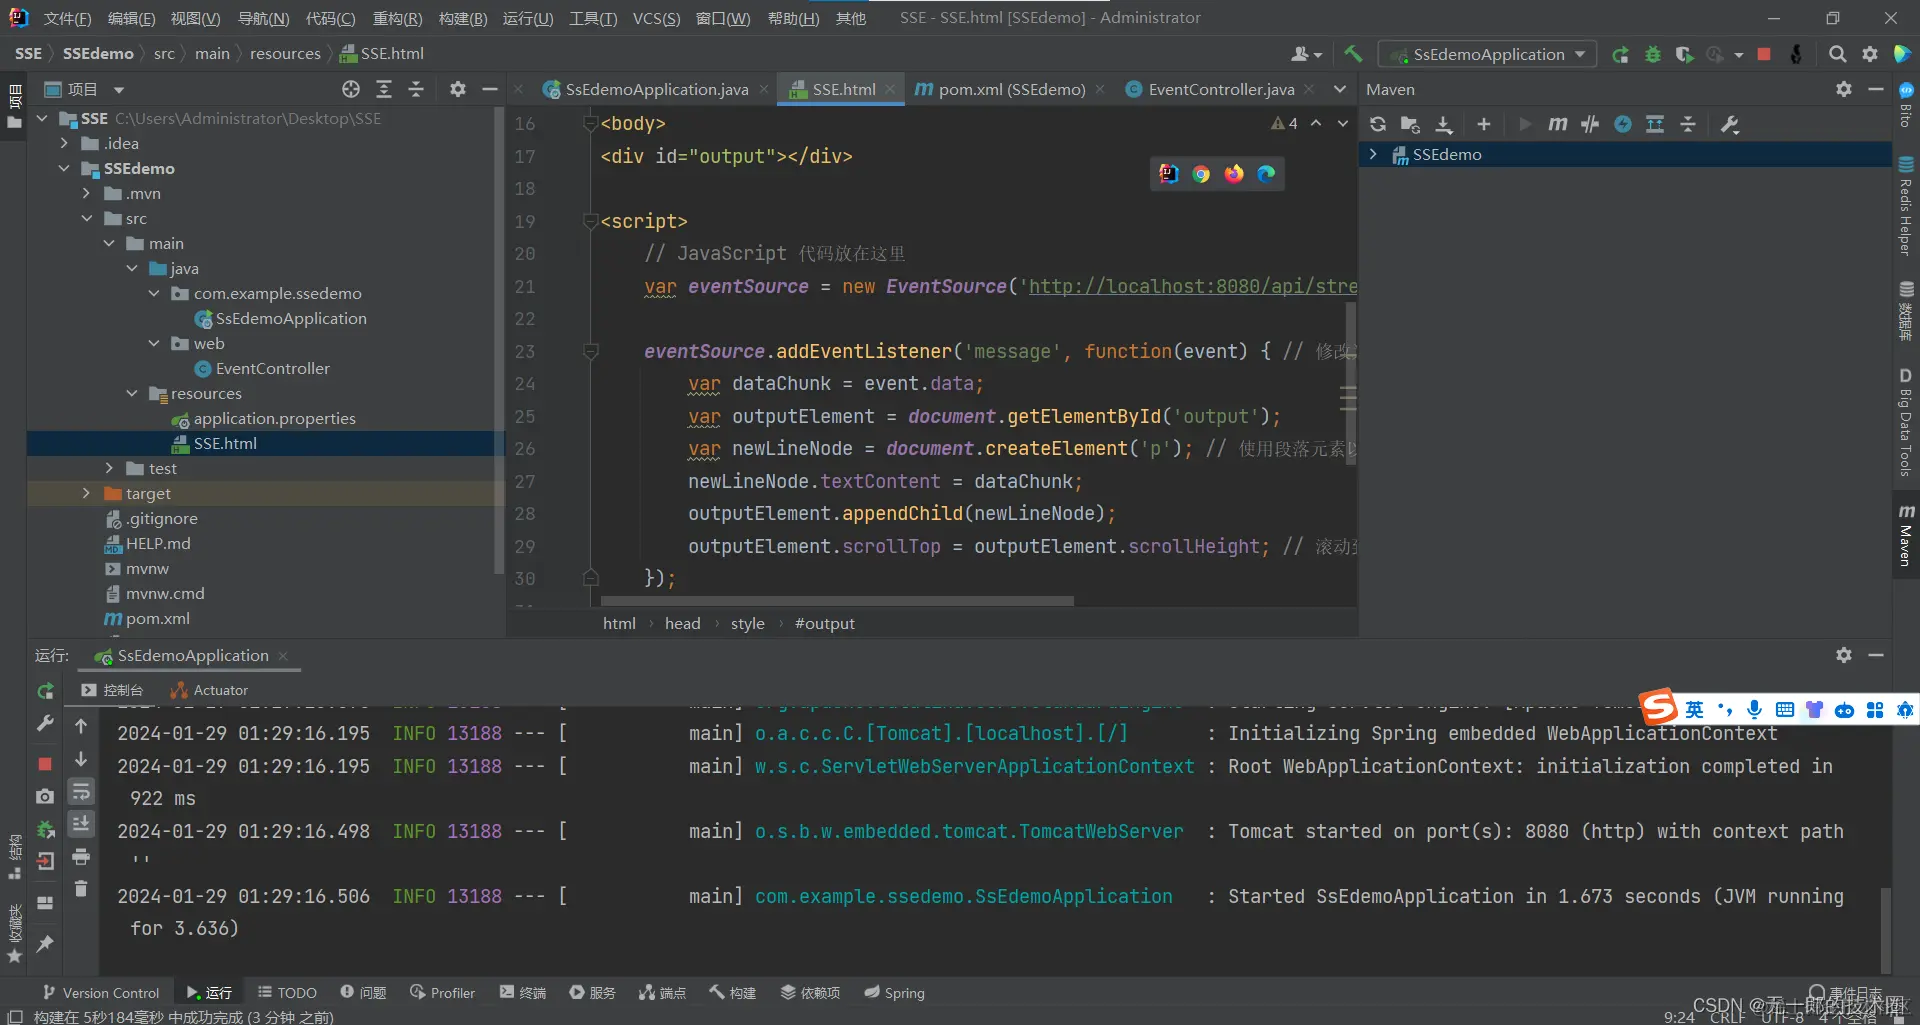Open the 代码(C) menu
The width and height of the screenshot is (1920, 1025).
point(330,18)
